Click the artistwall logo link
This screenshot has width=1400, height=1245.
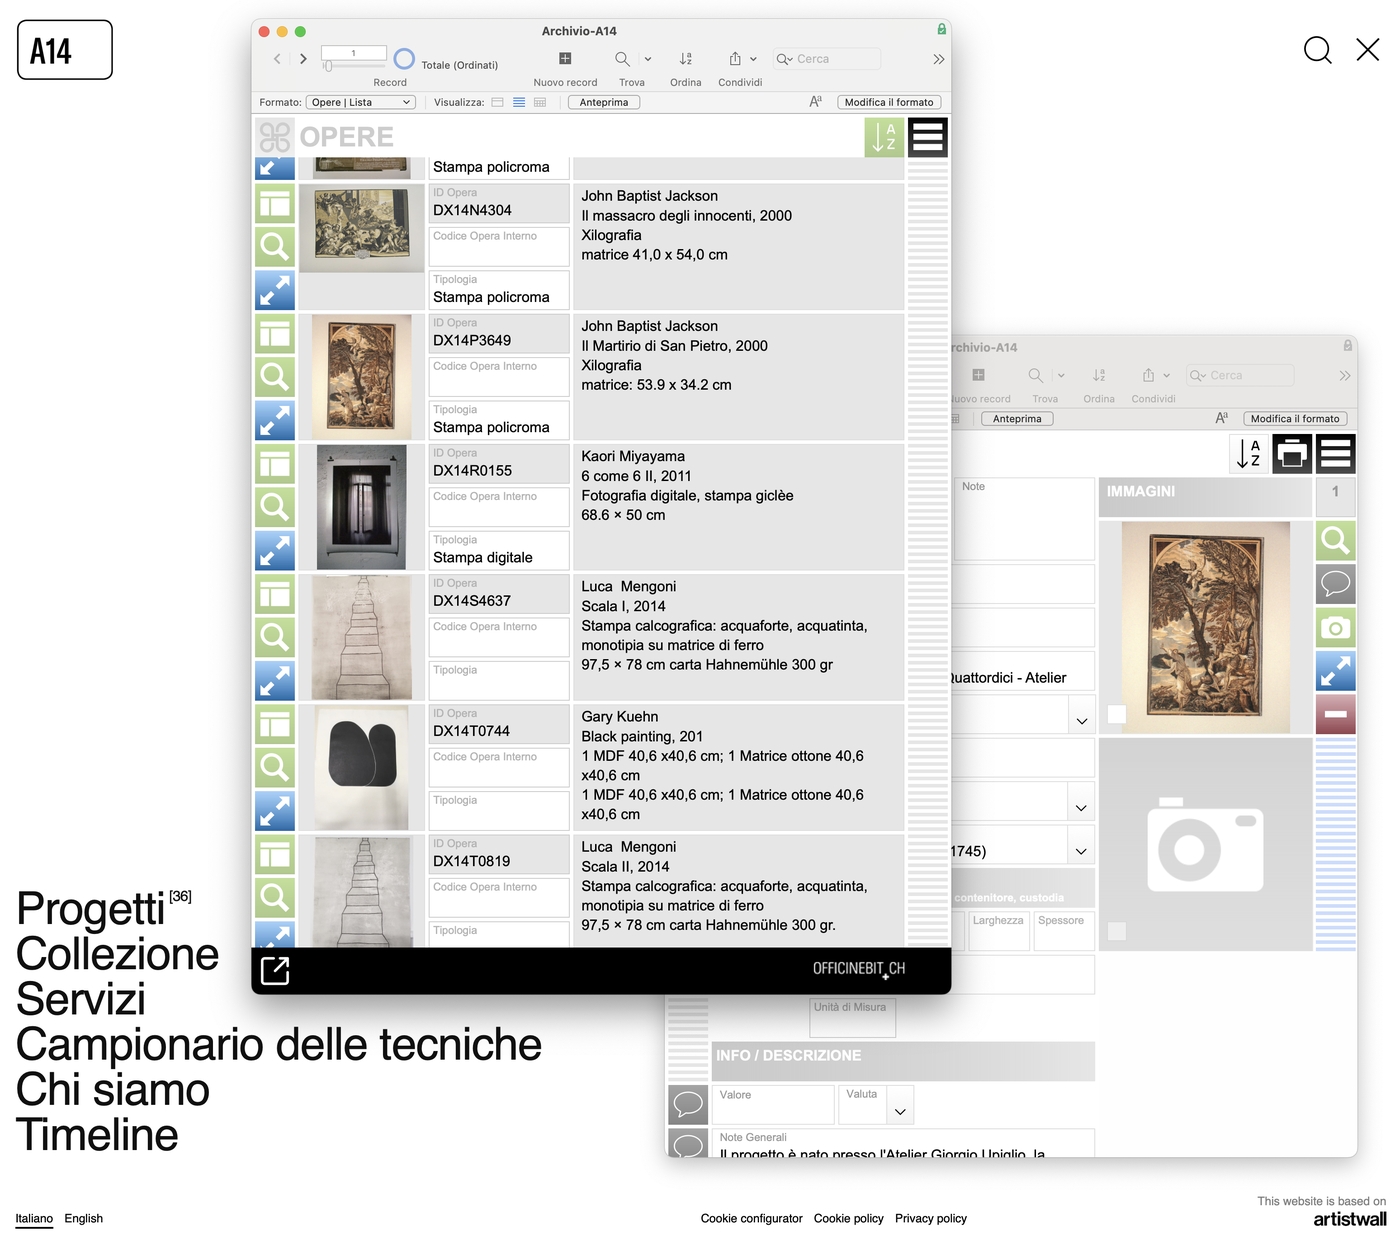(1350, 1219)
